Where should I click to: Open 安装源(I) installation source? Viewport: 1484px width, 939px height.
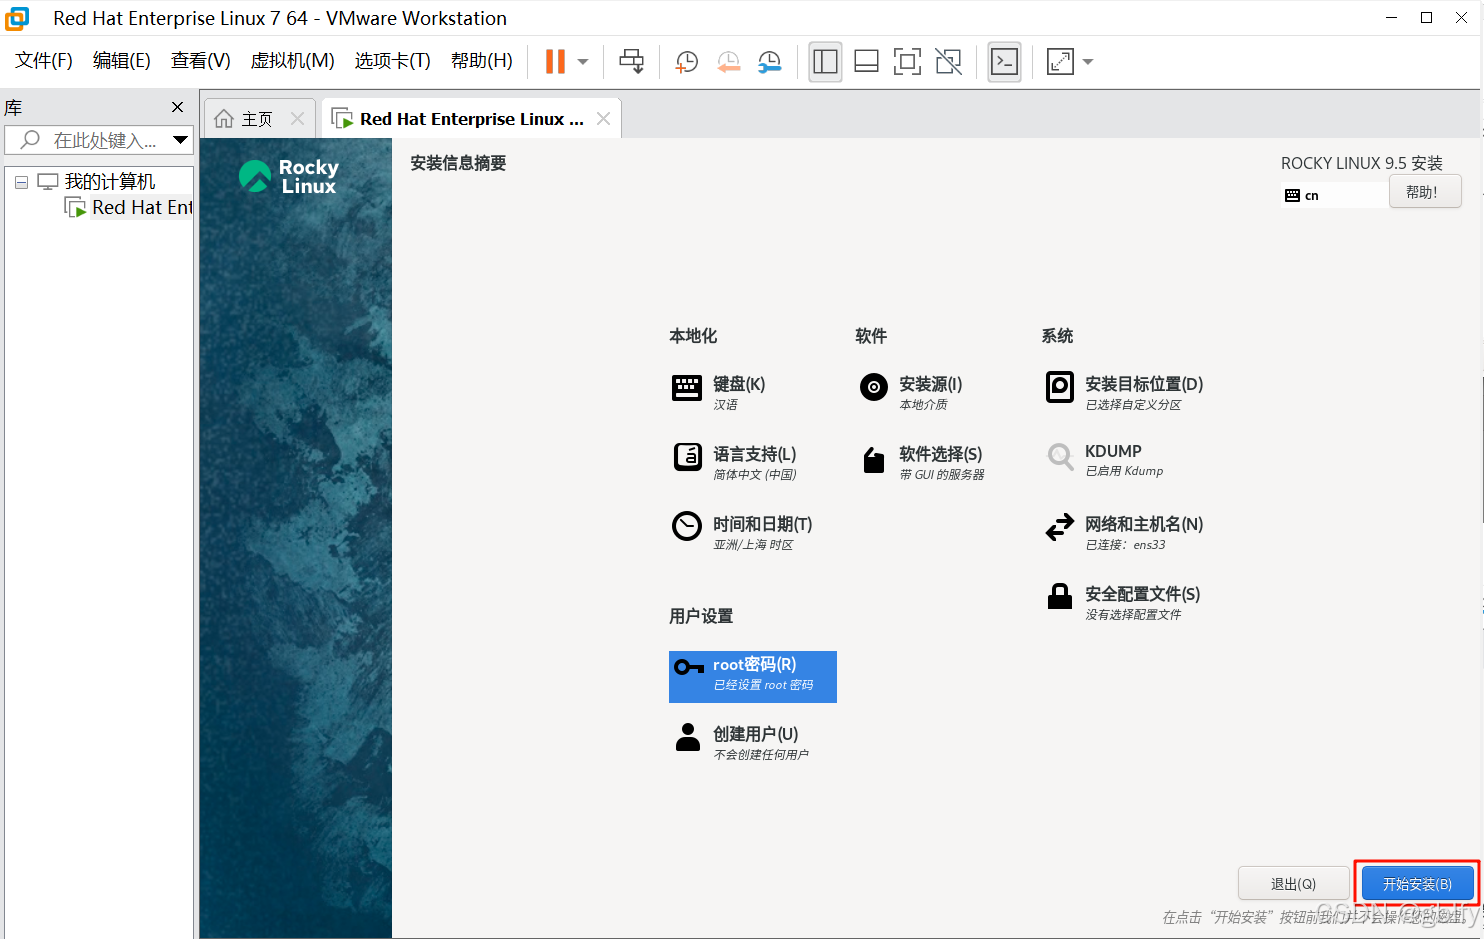pos(912,392)
